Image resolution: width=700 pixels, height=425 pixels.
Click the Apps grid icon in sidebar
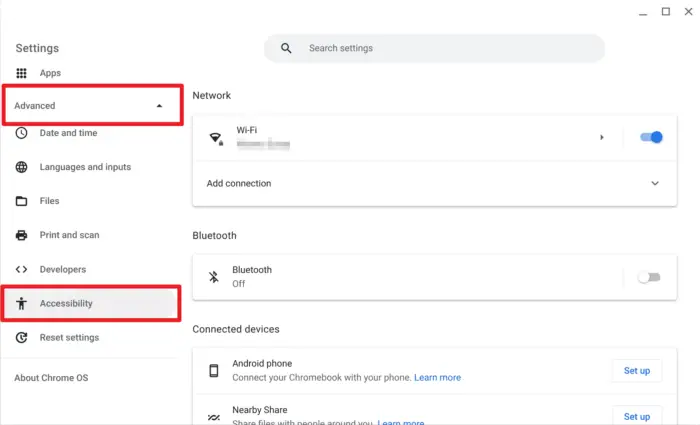pos(21,73)
